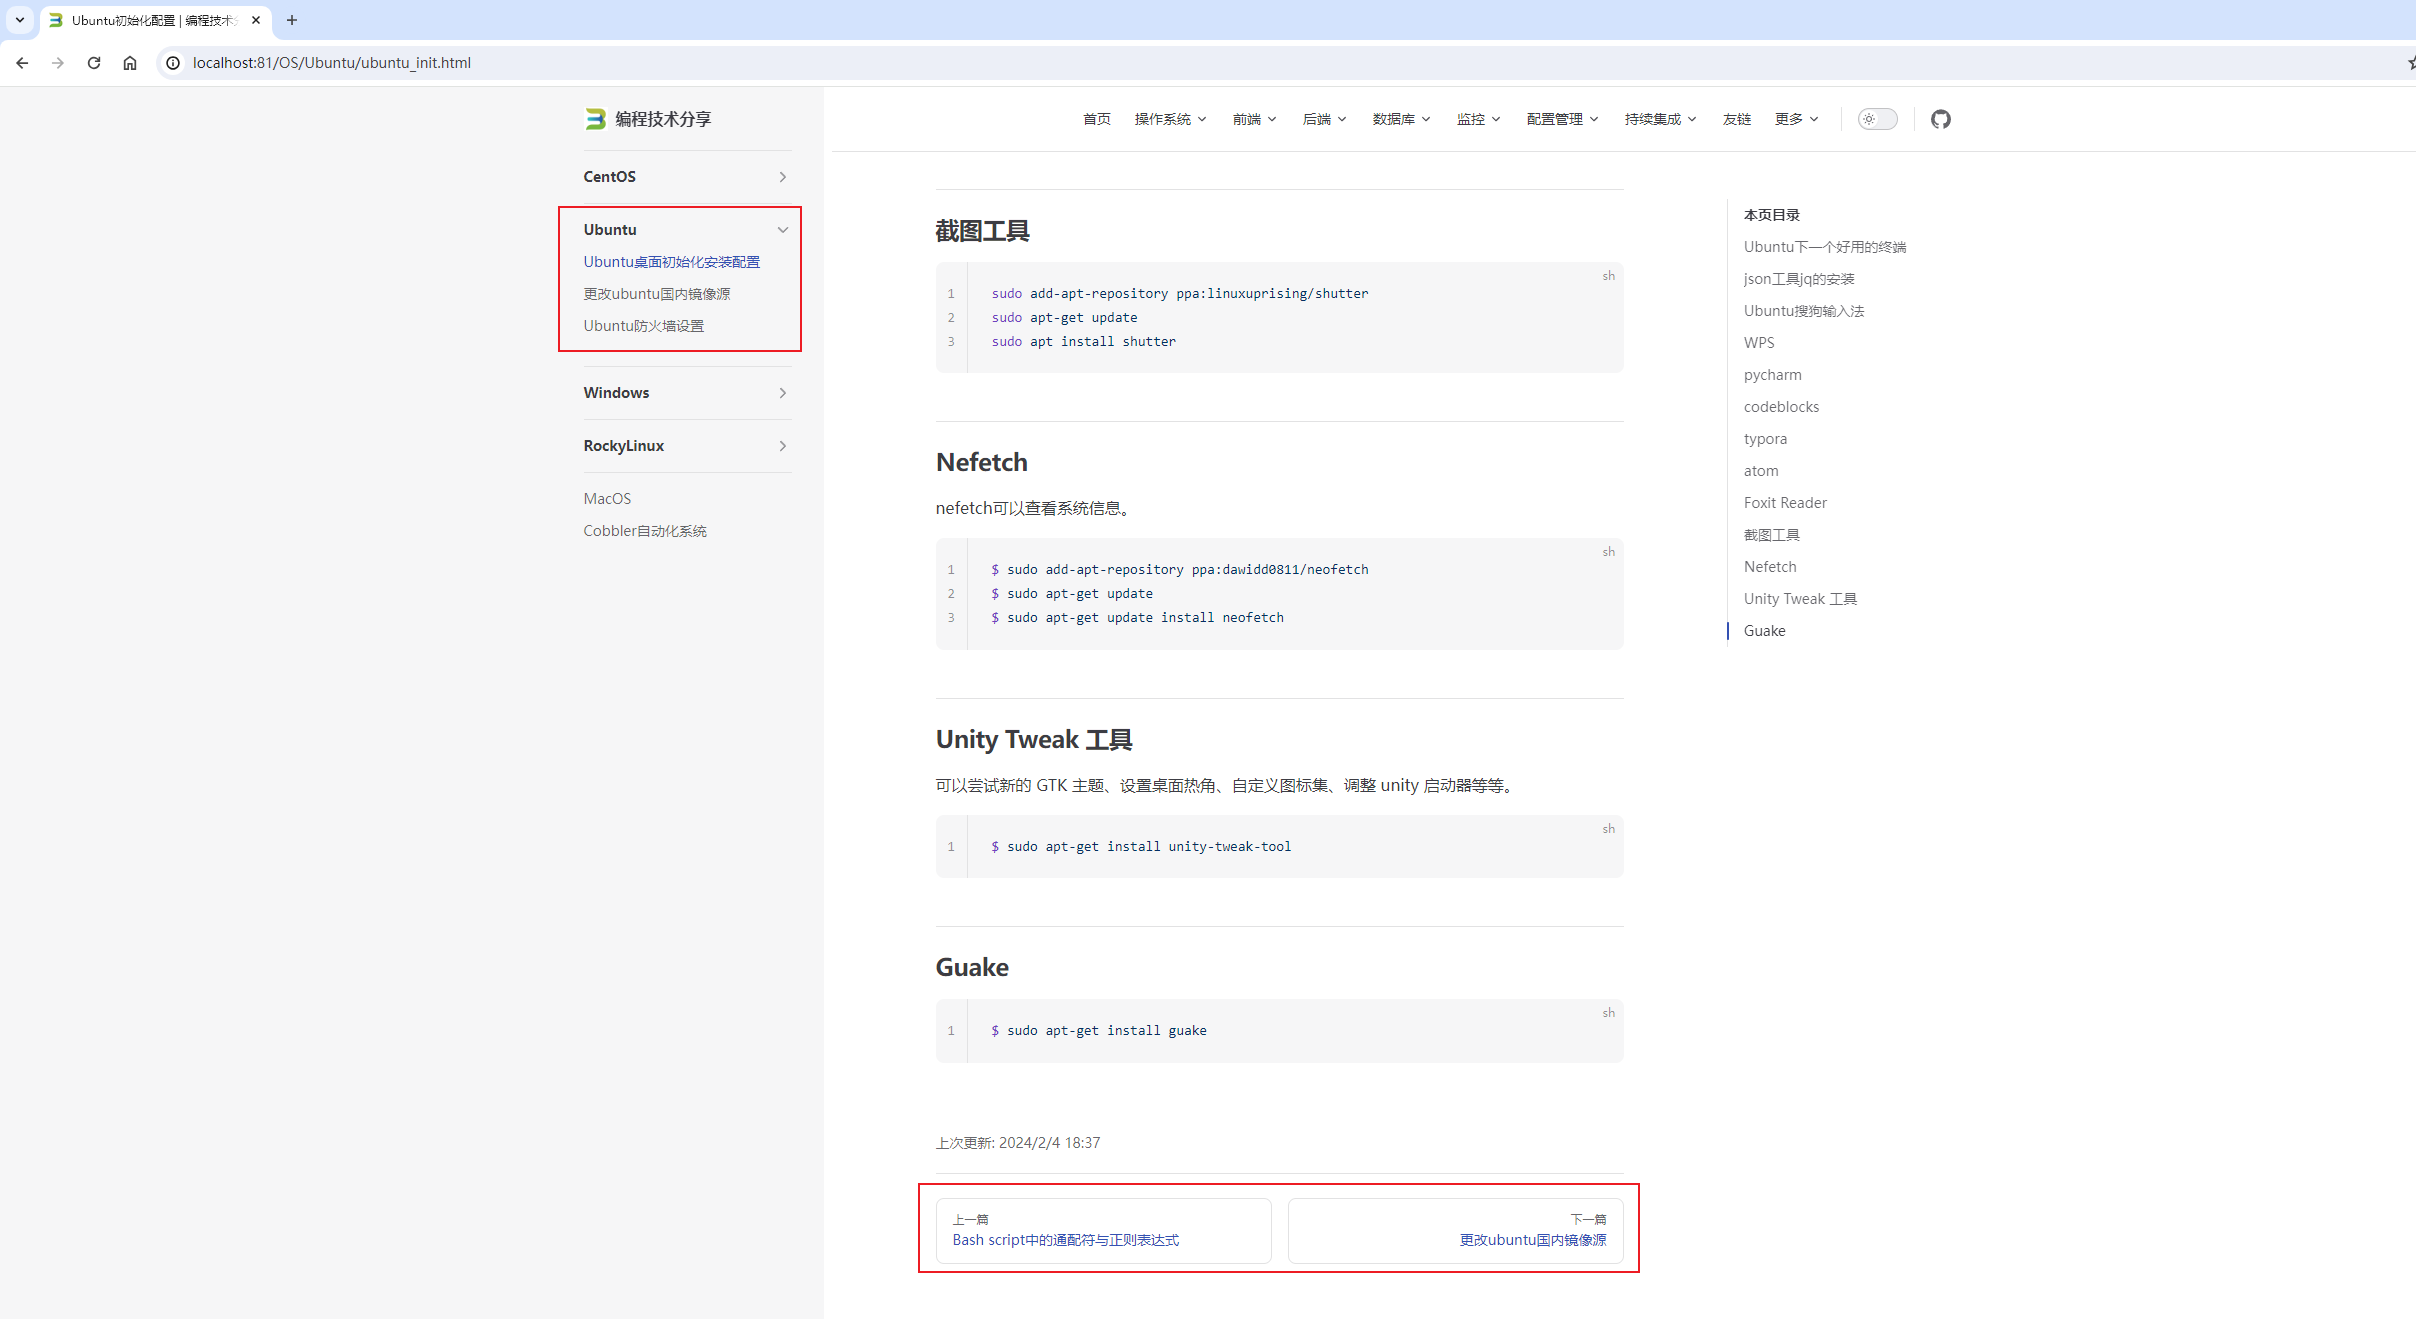The height and width of the screenshot is (1319, 2416).
Task: Toggle the dark mode switch
Action: pos(1877,119)
